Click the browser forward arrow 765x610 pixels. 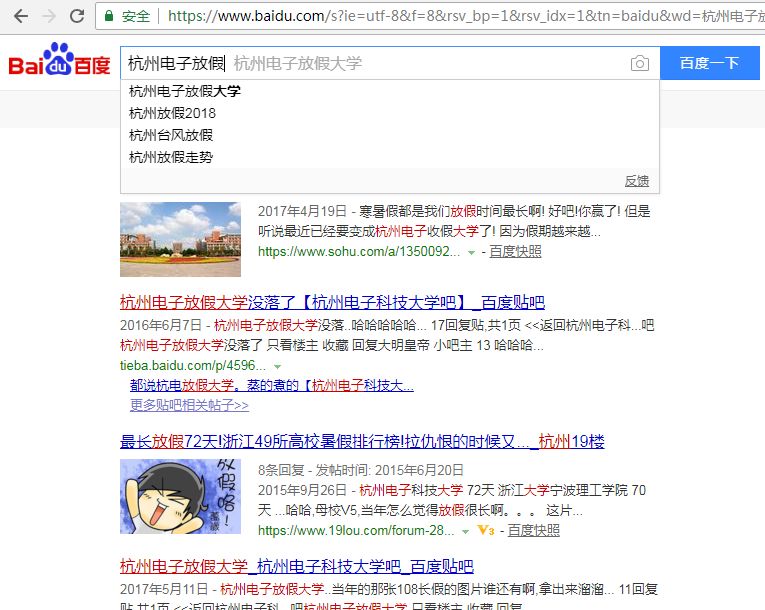click(x=49, y=16)
